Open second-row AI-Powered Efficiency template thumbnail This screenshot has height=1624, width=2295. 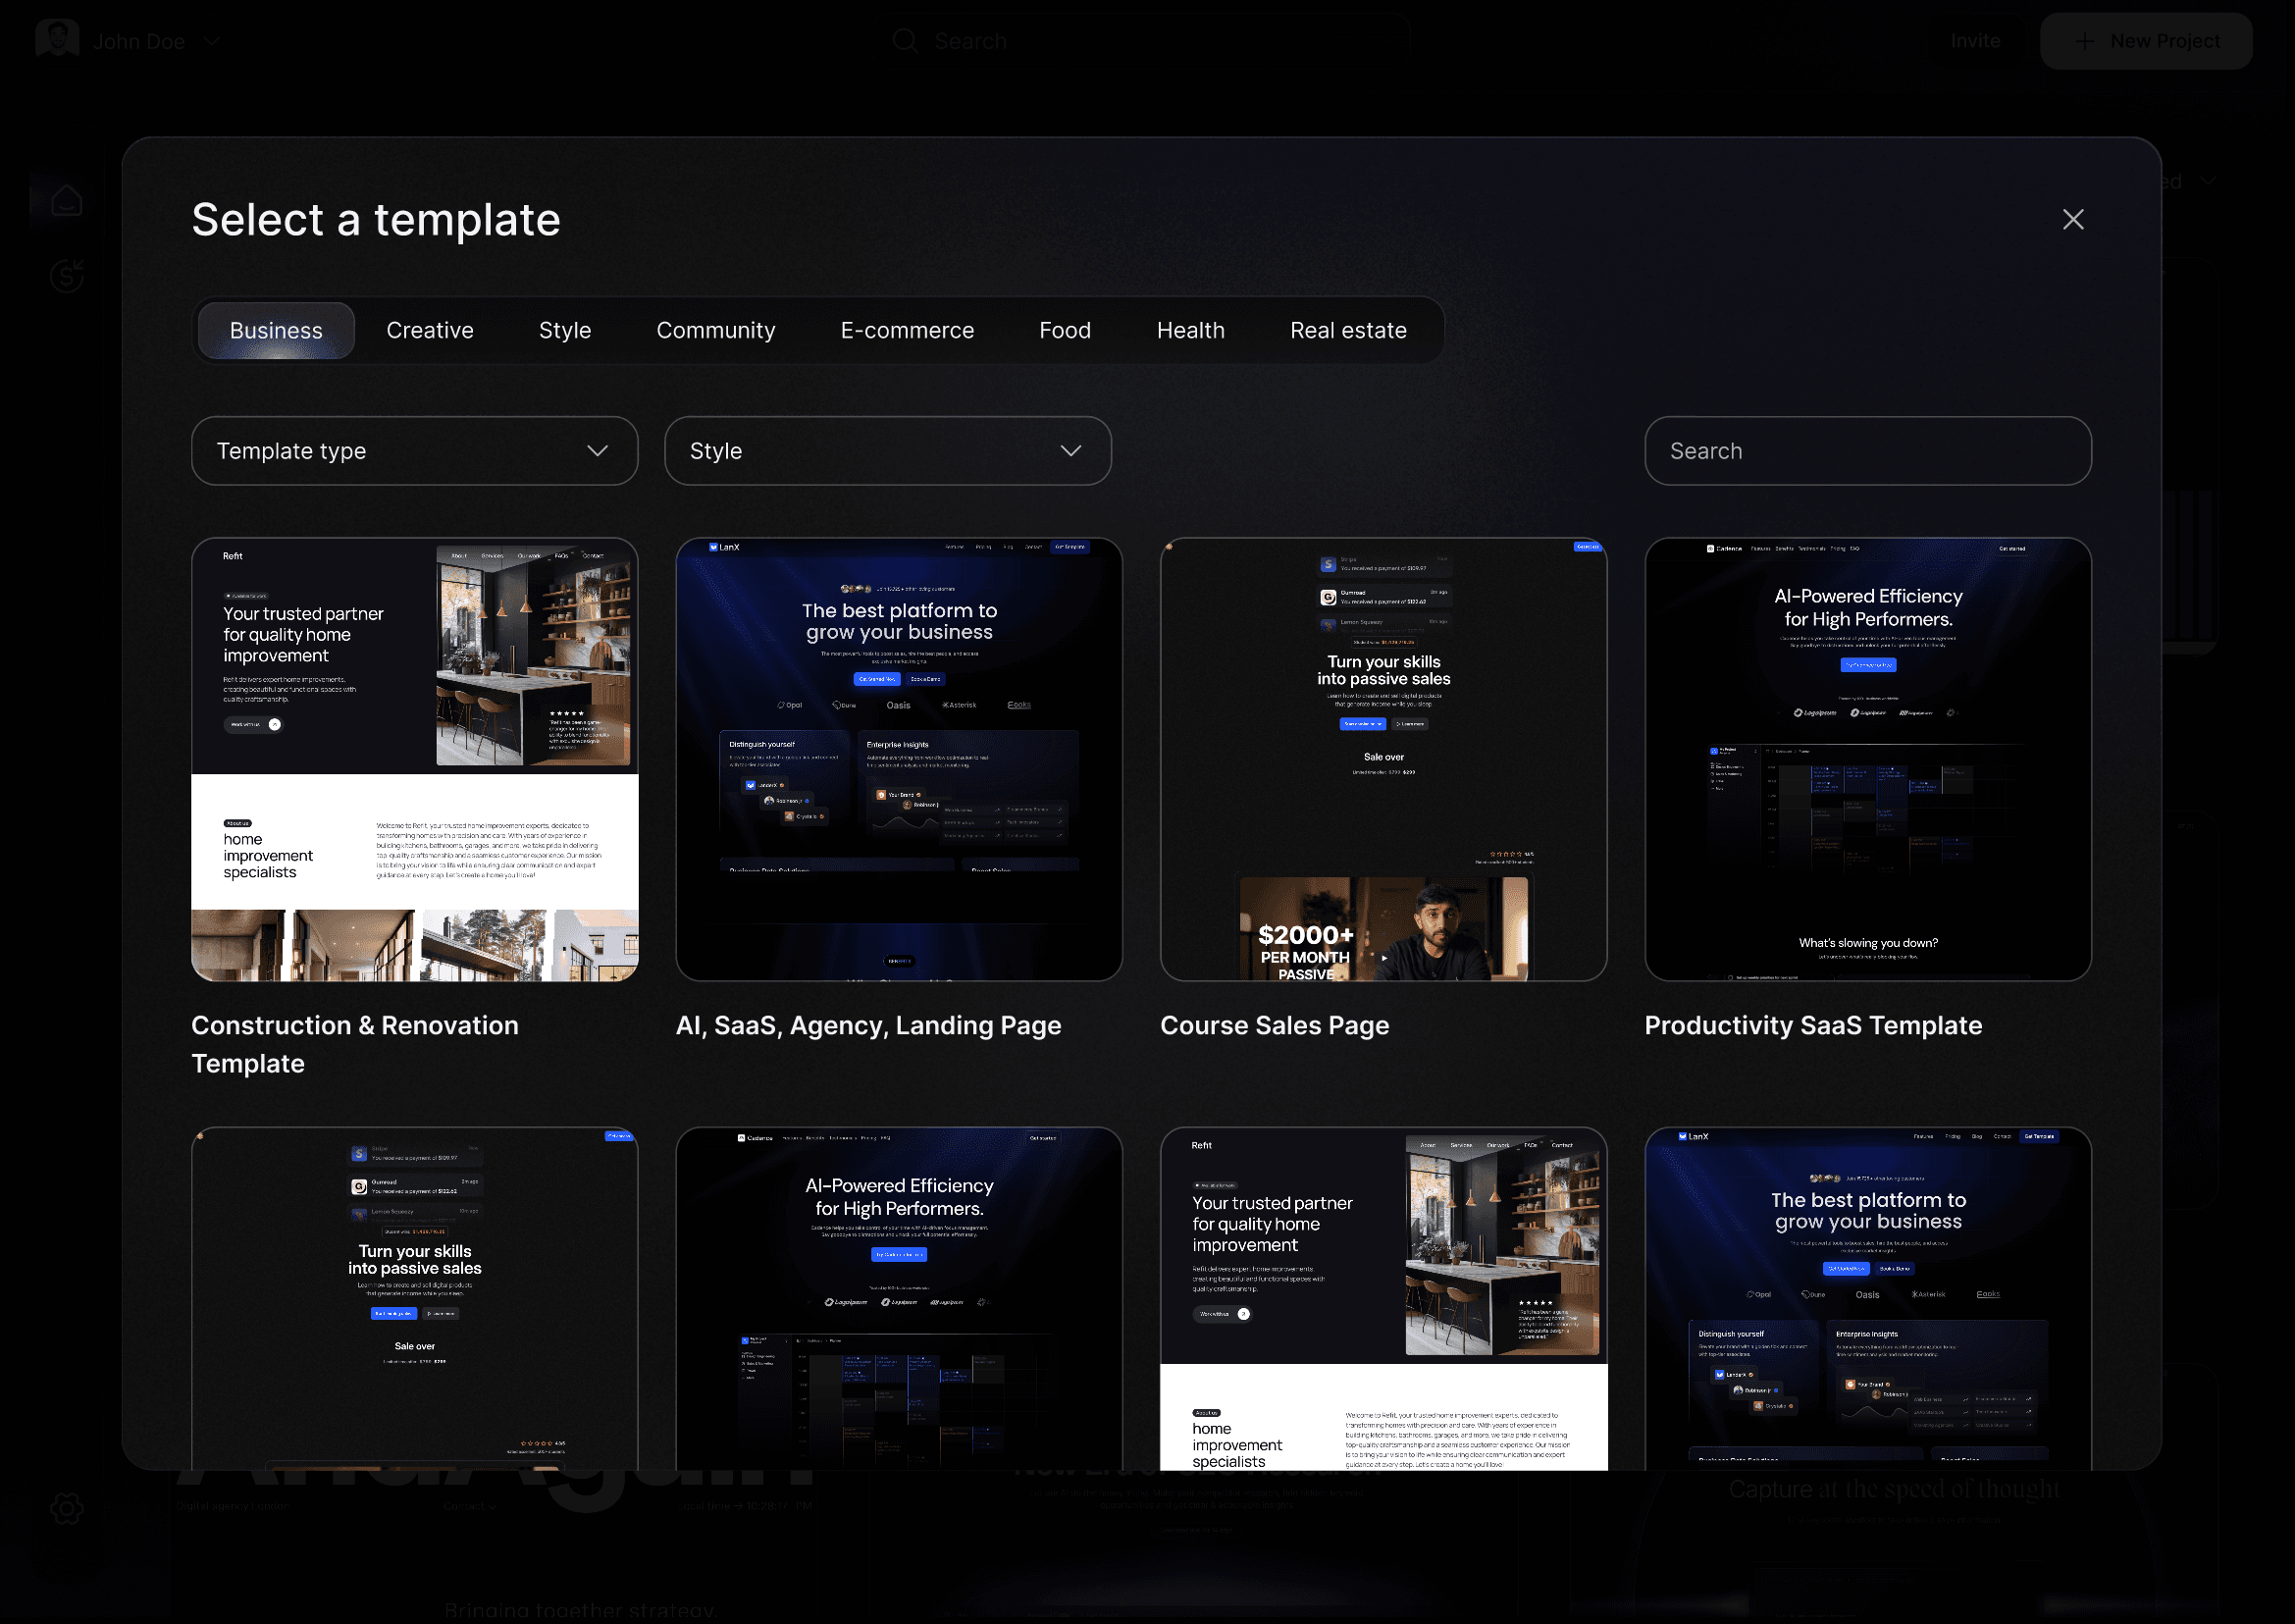coord(899,1298)
